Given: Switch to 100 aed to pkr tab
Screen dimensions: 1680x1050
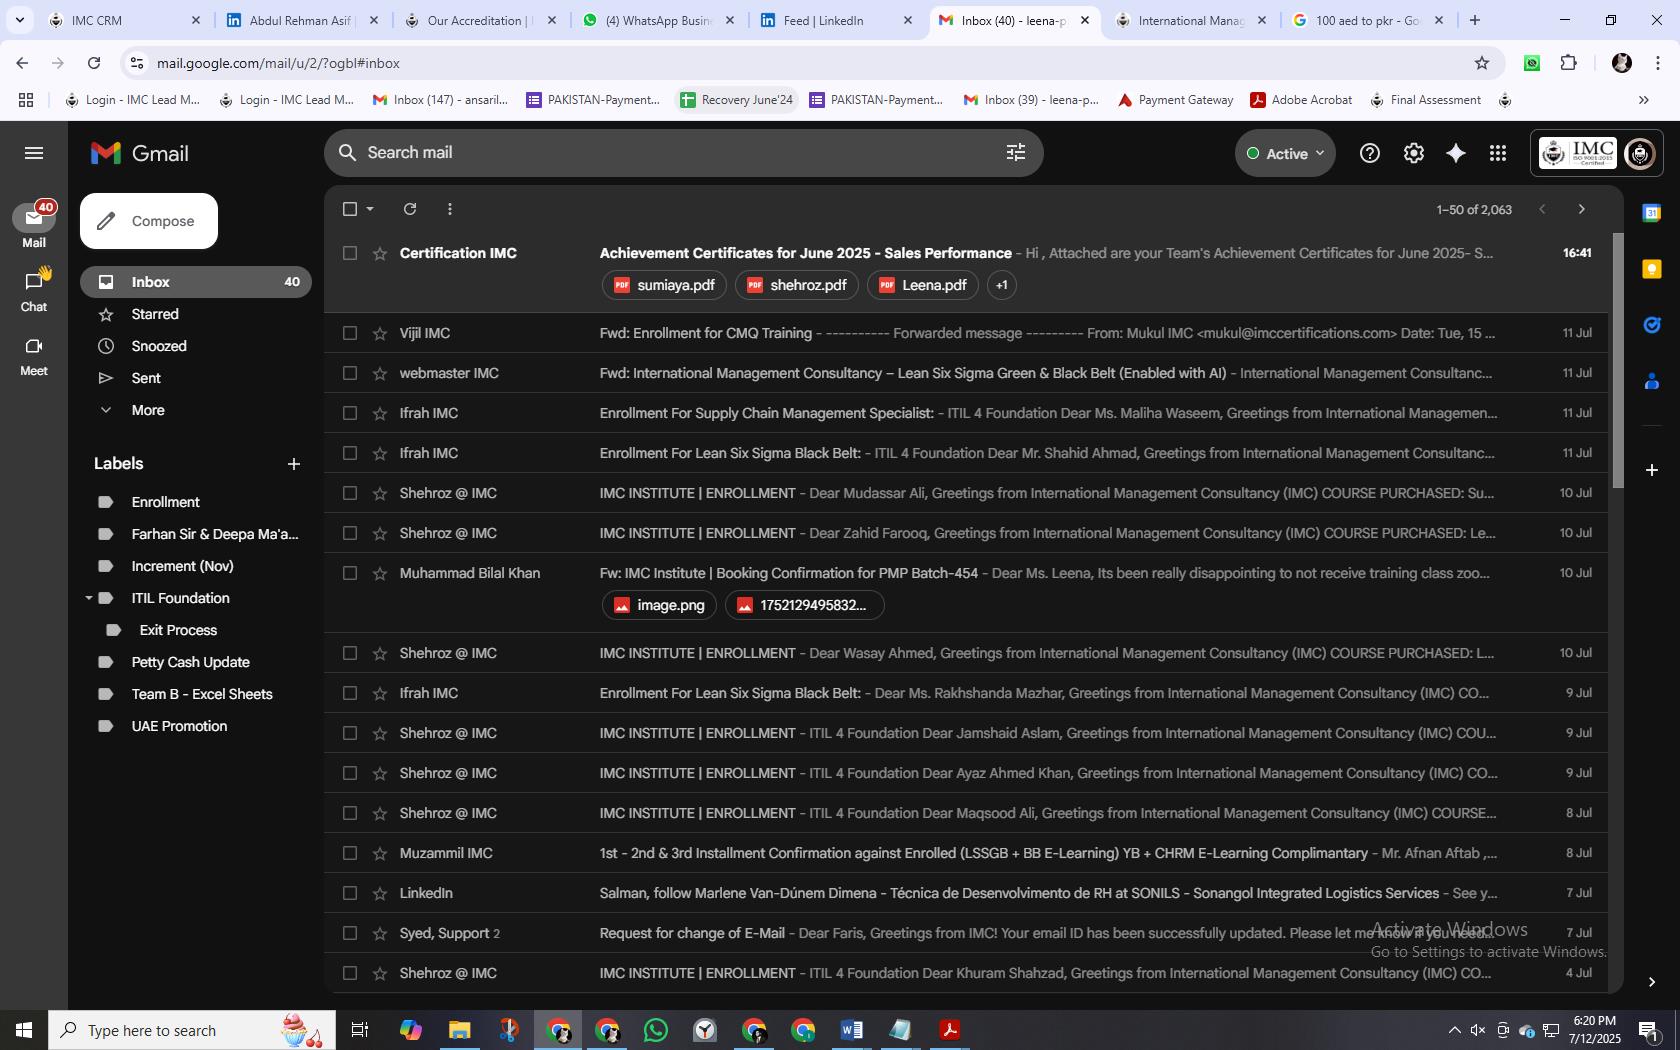Looking at the screenshot, I should point(1370,20).
